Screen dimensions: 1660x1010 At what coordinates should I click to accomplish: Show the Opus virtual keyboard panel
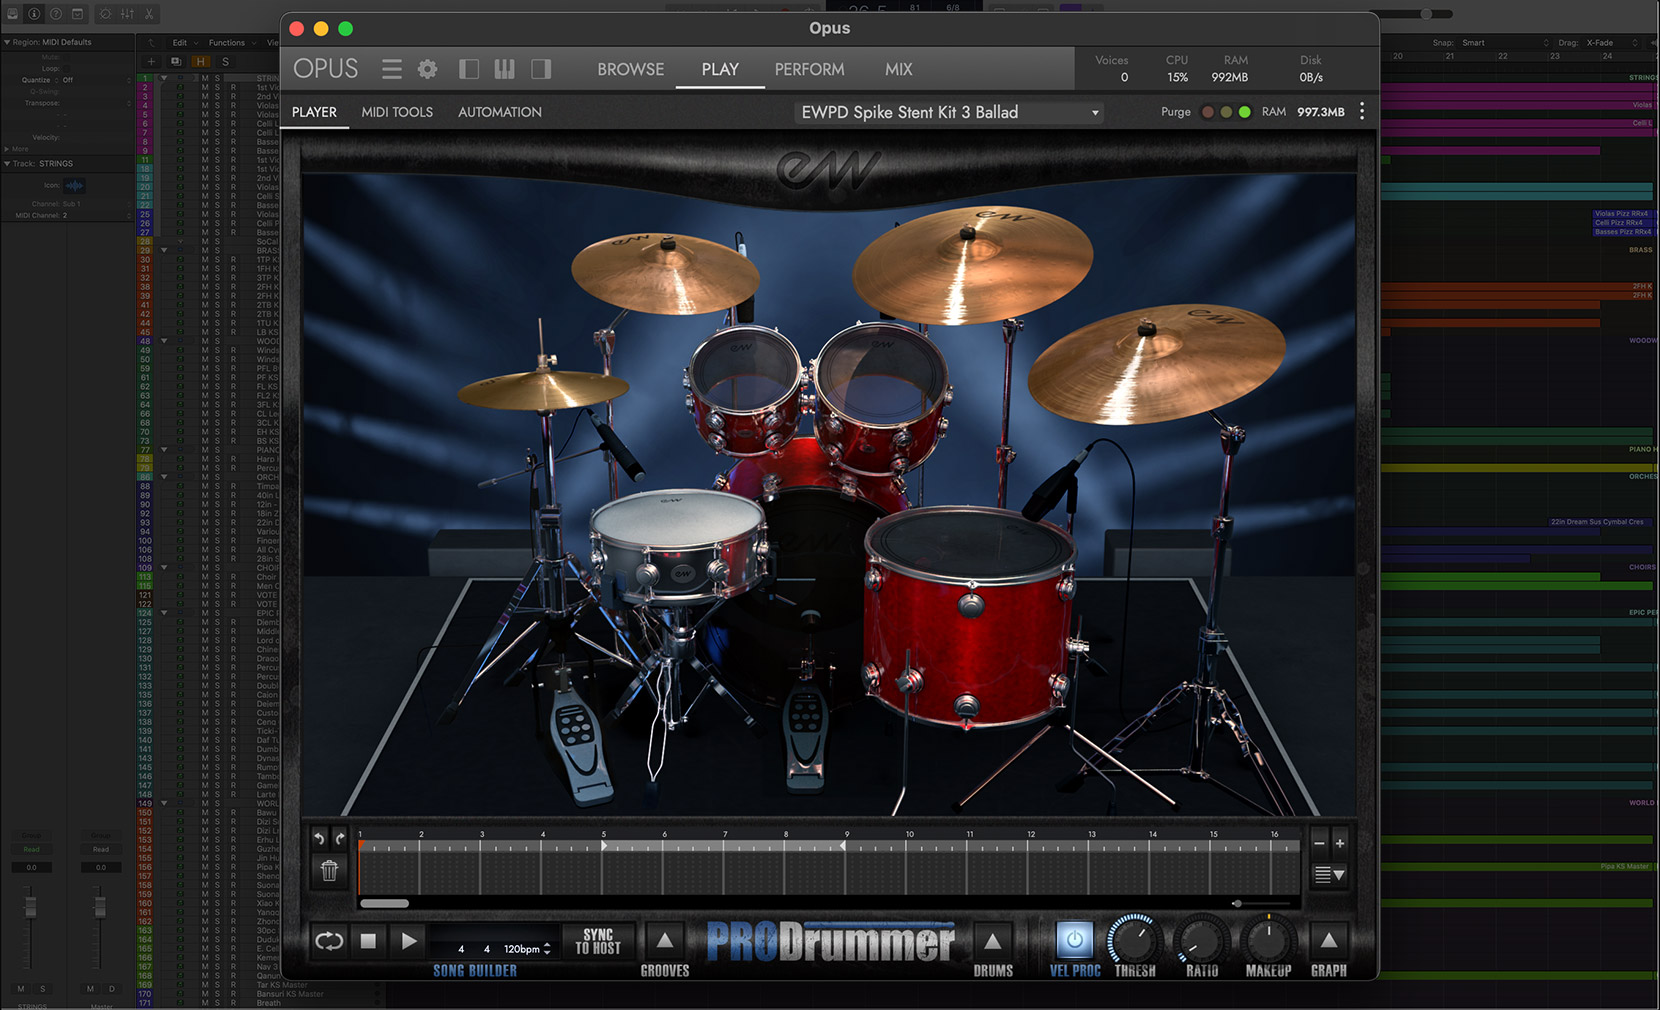[x=505, y=69]
